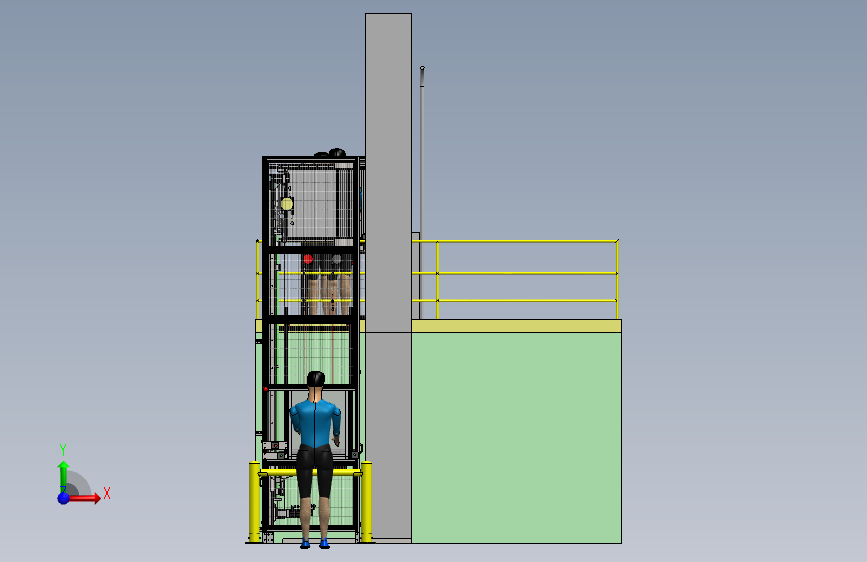
Task: Click the "Y" axis label text
Action: tap(63, 450)
